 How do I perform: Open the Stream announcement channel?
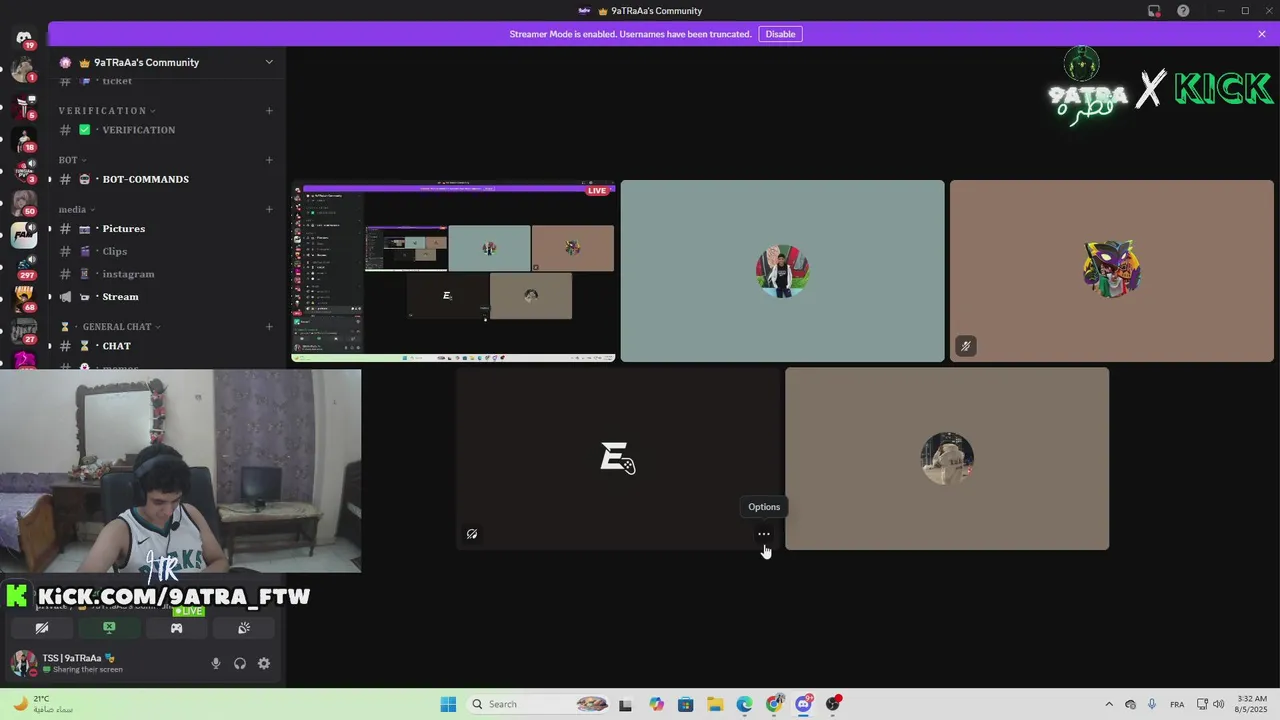click(x=166, y=297)
